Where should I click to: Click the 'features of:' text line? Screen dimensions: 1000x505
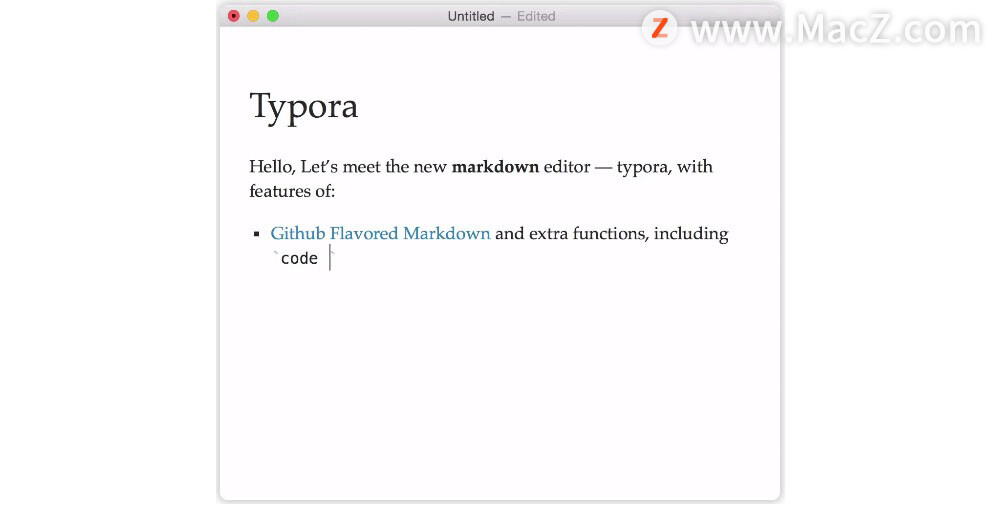[x=292, y=191]
